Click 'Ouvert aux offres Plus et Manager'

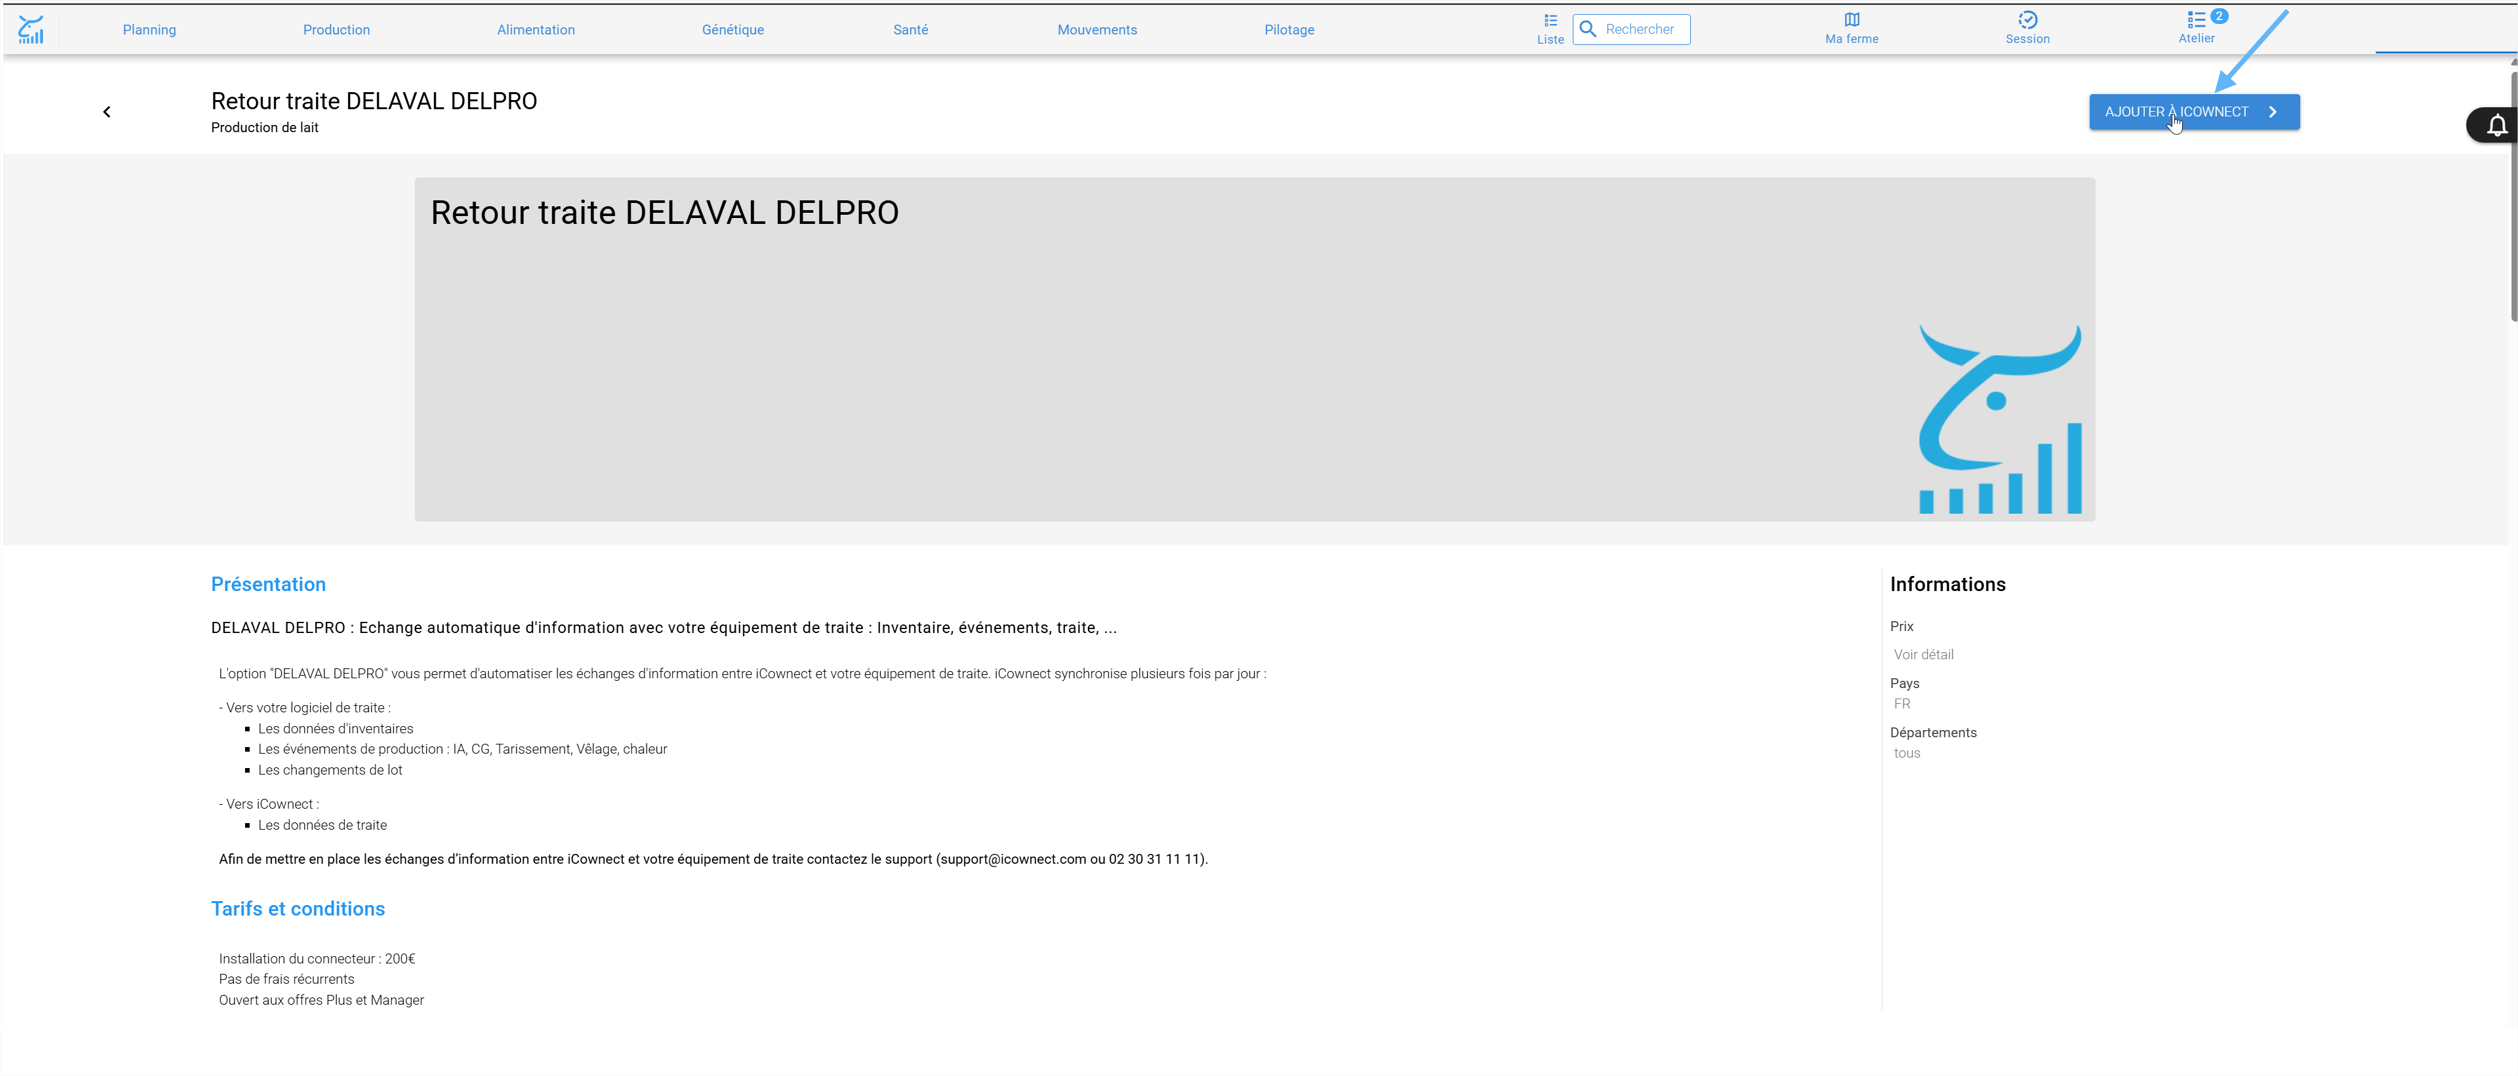[321, 1000]
